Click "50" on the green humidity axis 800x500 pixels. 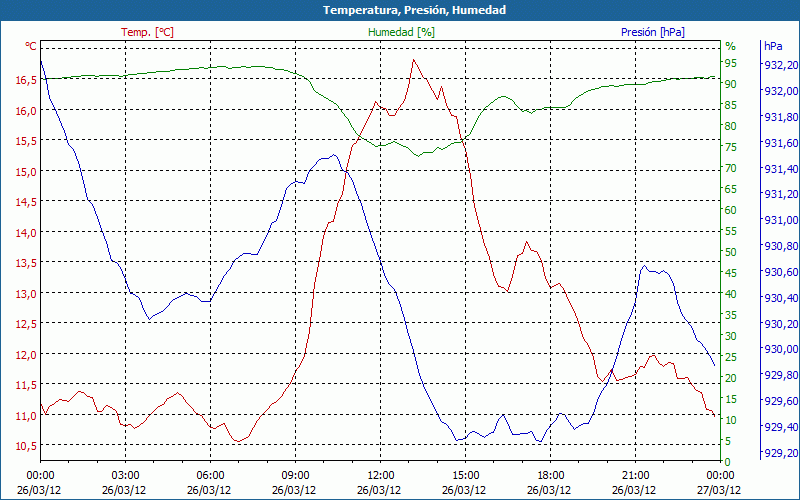(731, 252)
